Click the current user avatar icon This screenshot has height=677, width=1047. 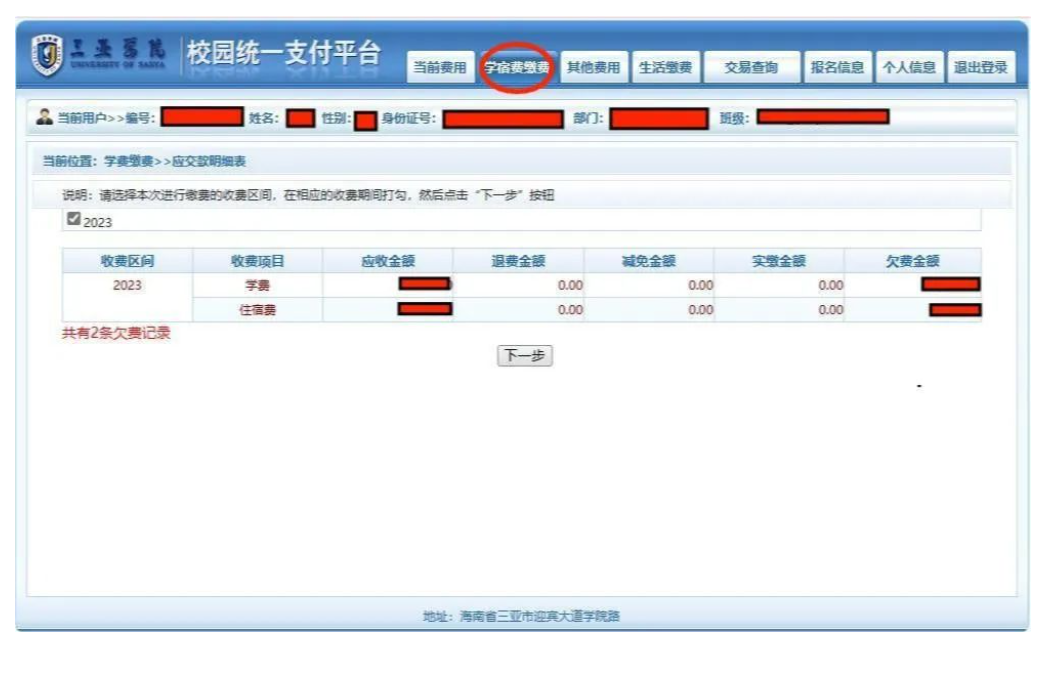pyautogui.click(x=44, y=118)
